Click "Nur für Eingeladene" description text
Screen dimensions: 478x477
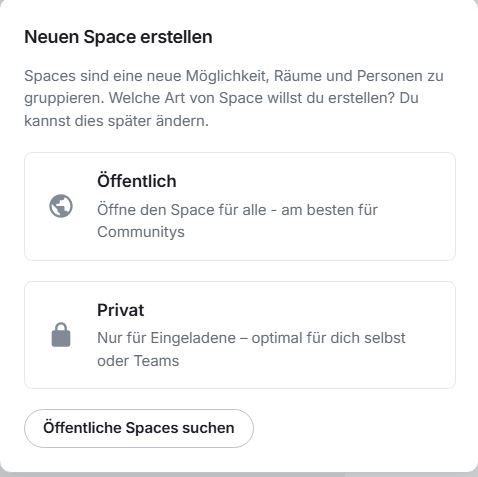(166, 338)
